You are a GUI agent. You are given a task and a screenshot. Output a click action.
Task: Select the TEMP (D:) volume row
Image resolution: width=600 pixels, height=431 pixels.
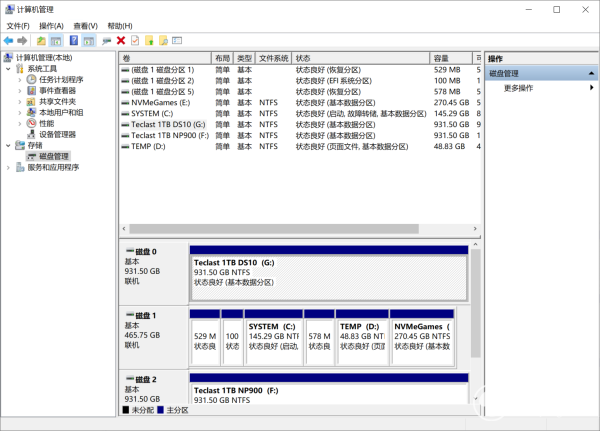[x=300, y=146]
